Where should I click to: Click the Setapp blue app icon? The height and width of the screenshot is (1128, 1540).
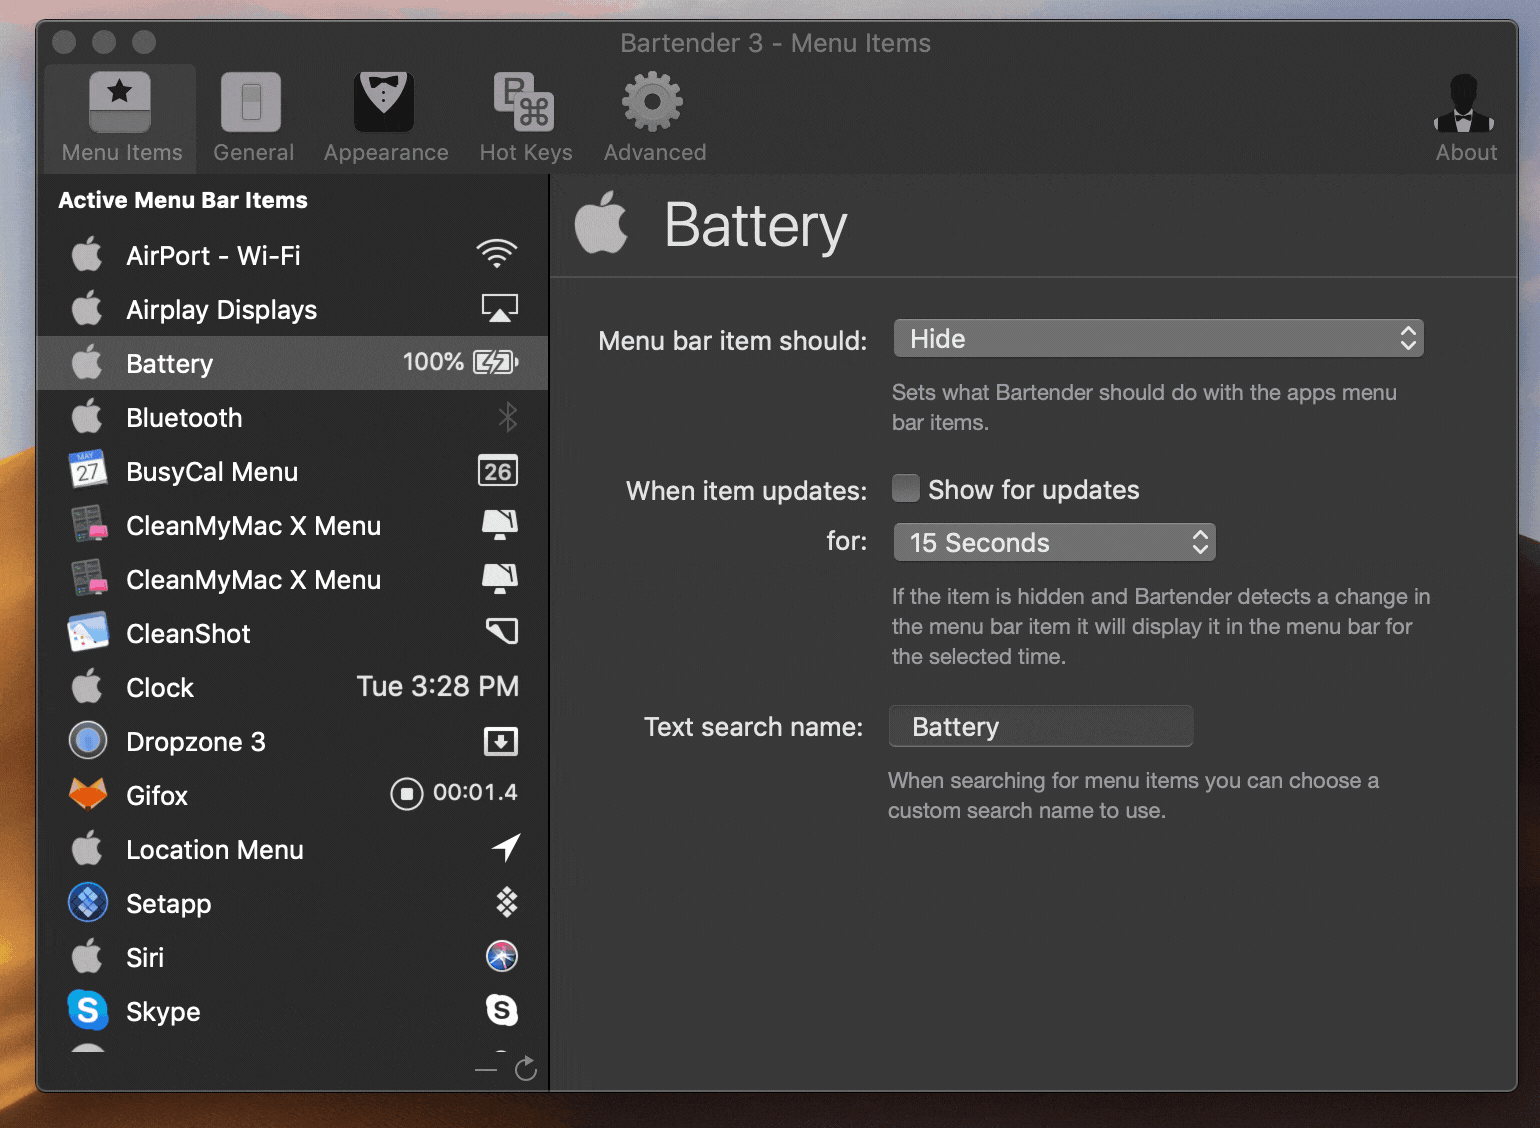[88, 902]
